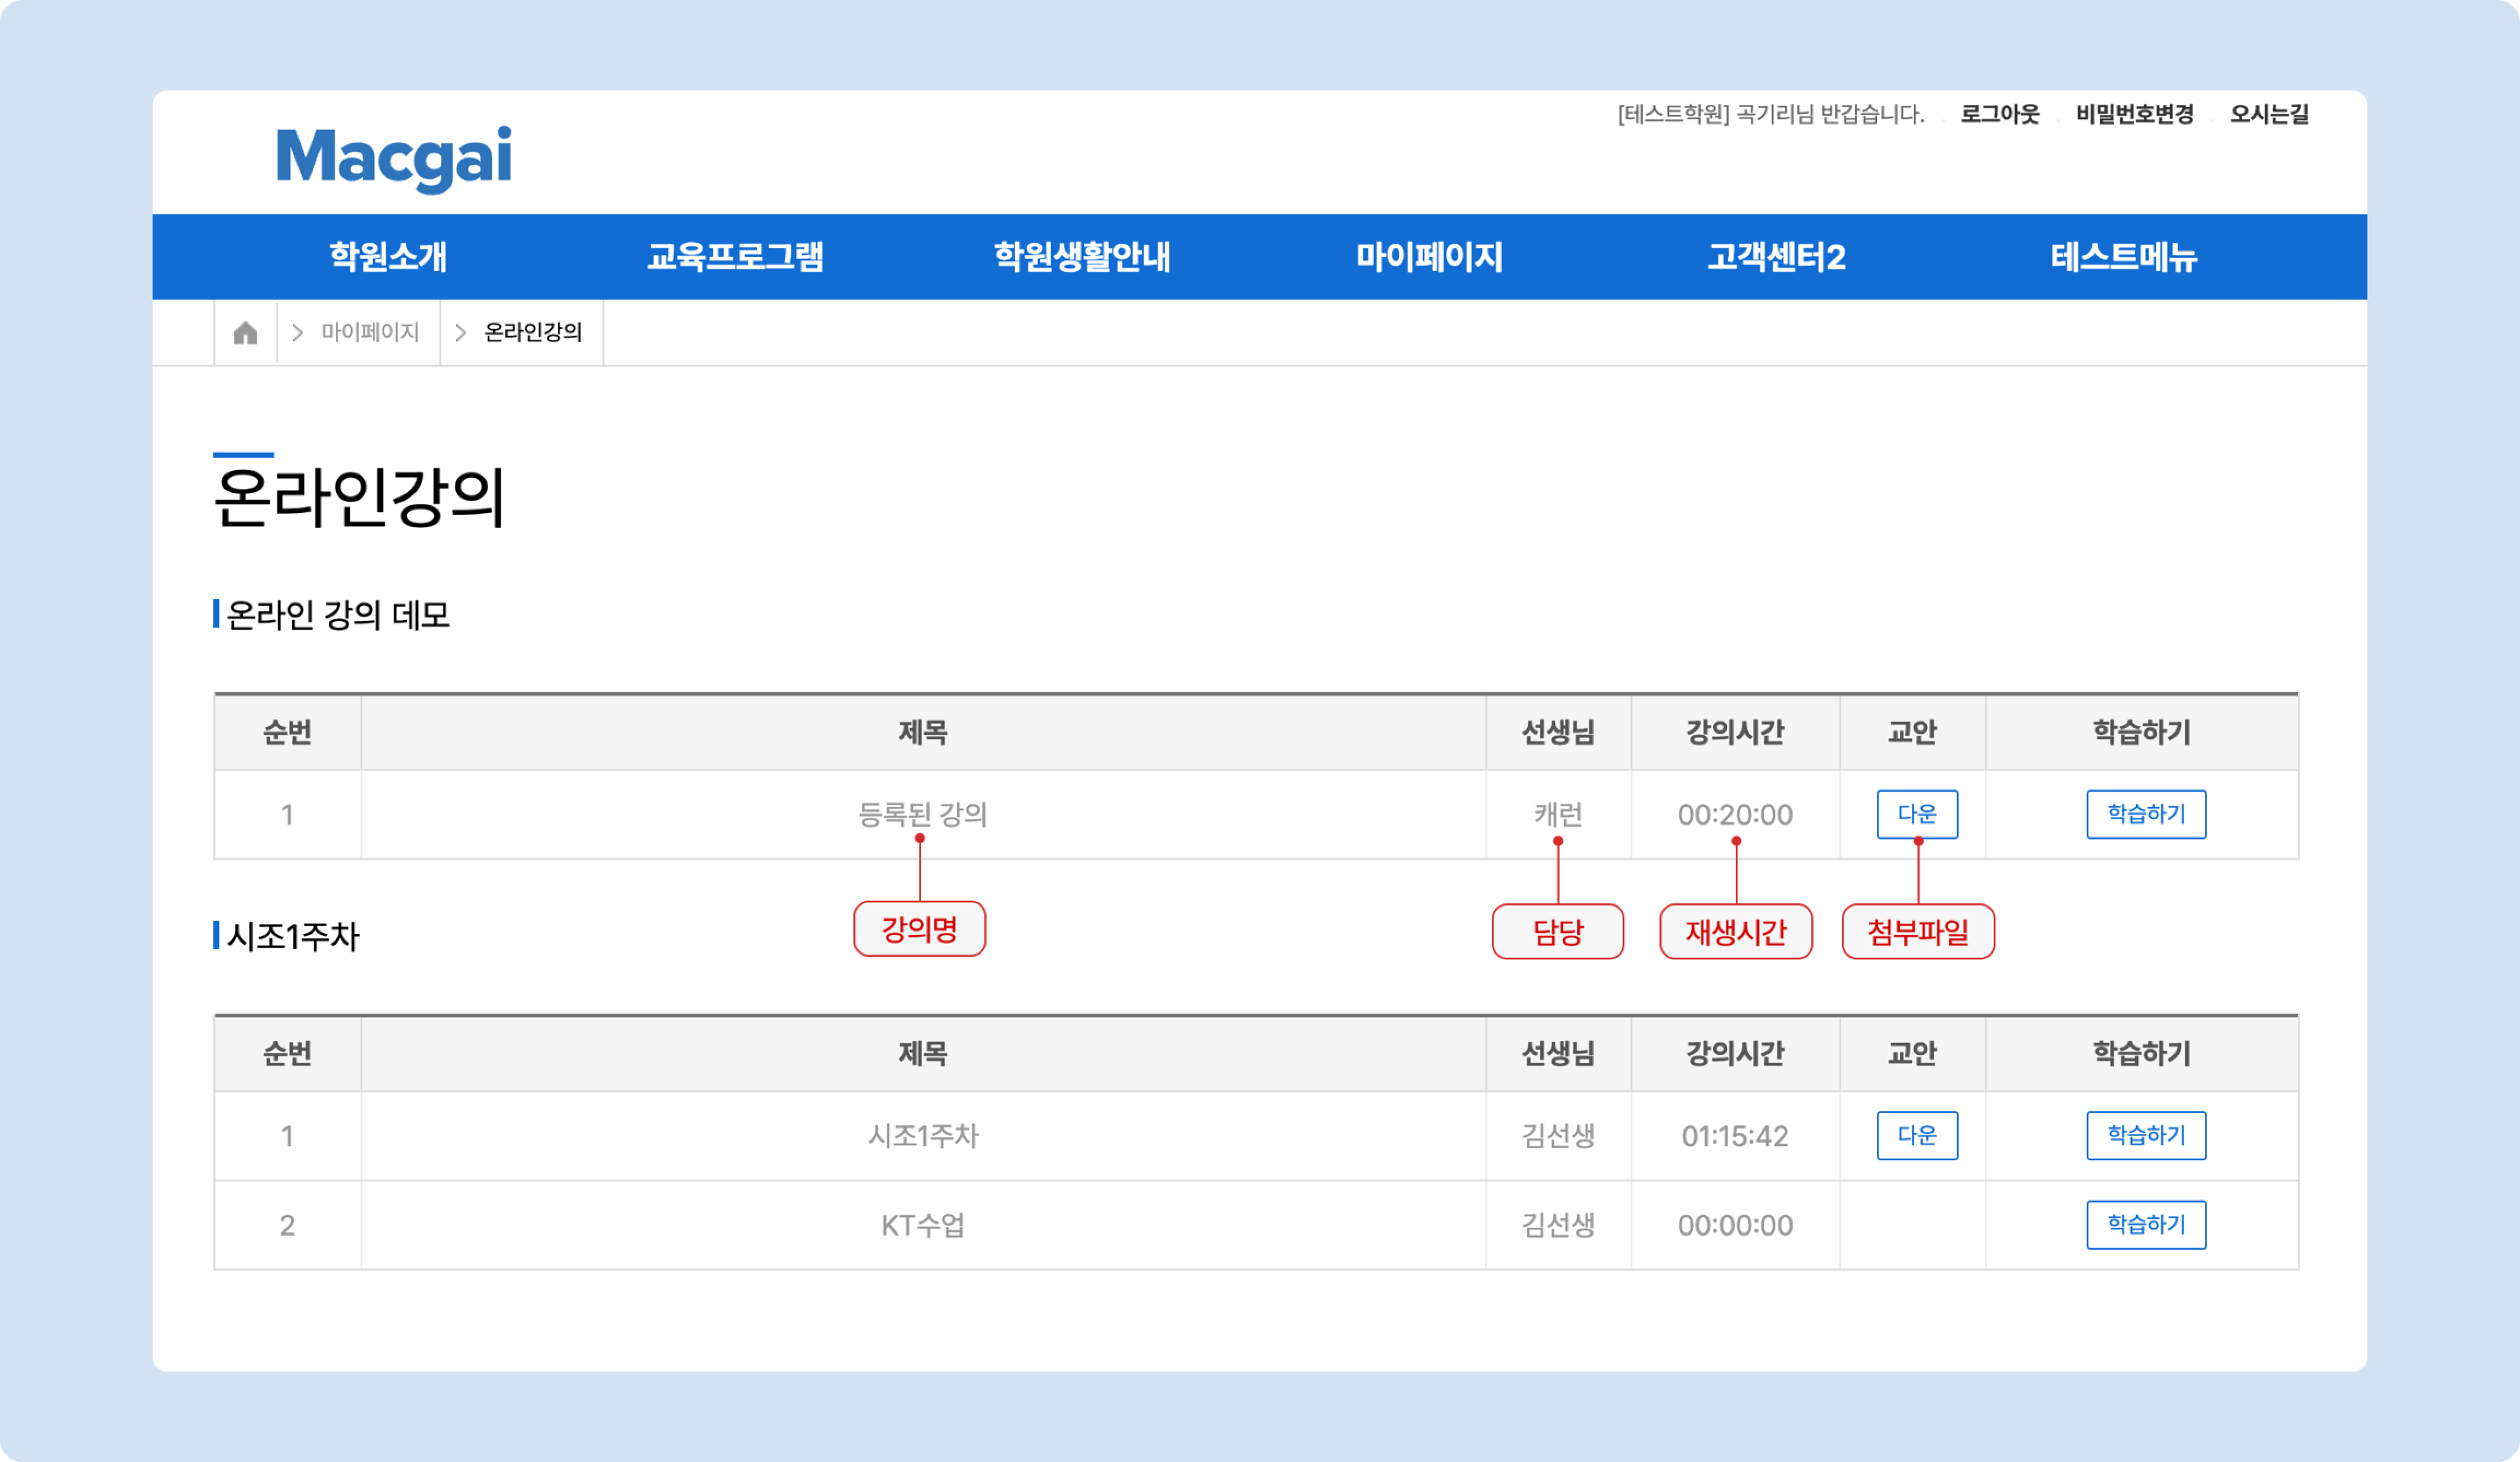This screenshot has width=2520, height=1462.
Task: Open the 마이페이지 navigation menu
Action: pos(1429,257)
